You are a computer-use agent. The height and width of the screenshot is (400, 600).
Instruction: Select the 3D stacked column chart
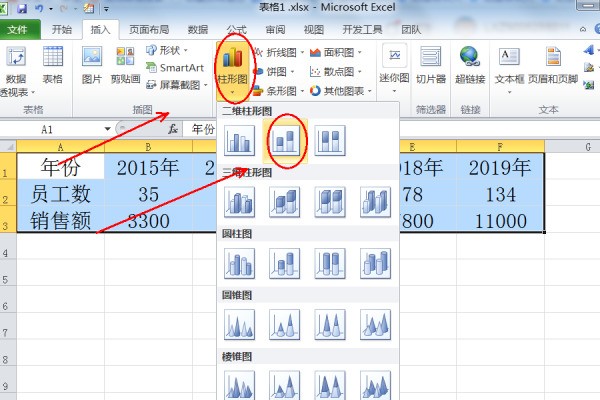tap(284, 202)
